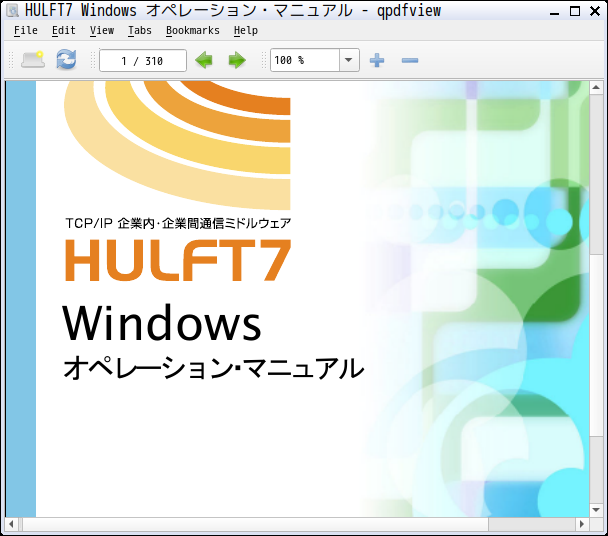Click the Refresh document icon
The height and width of the screenshot is (536, 608).
tap(66, 60)
